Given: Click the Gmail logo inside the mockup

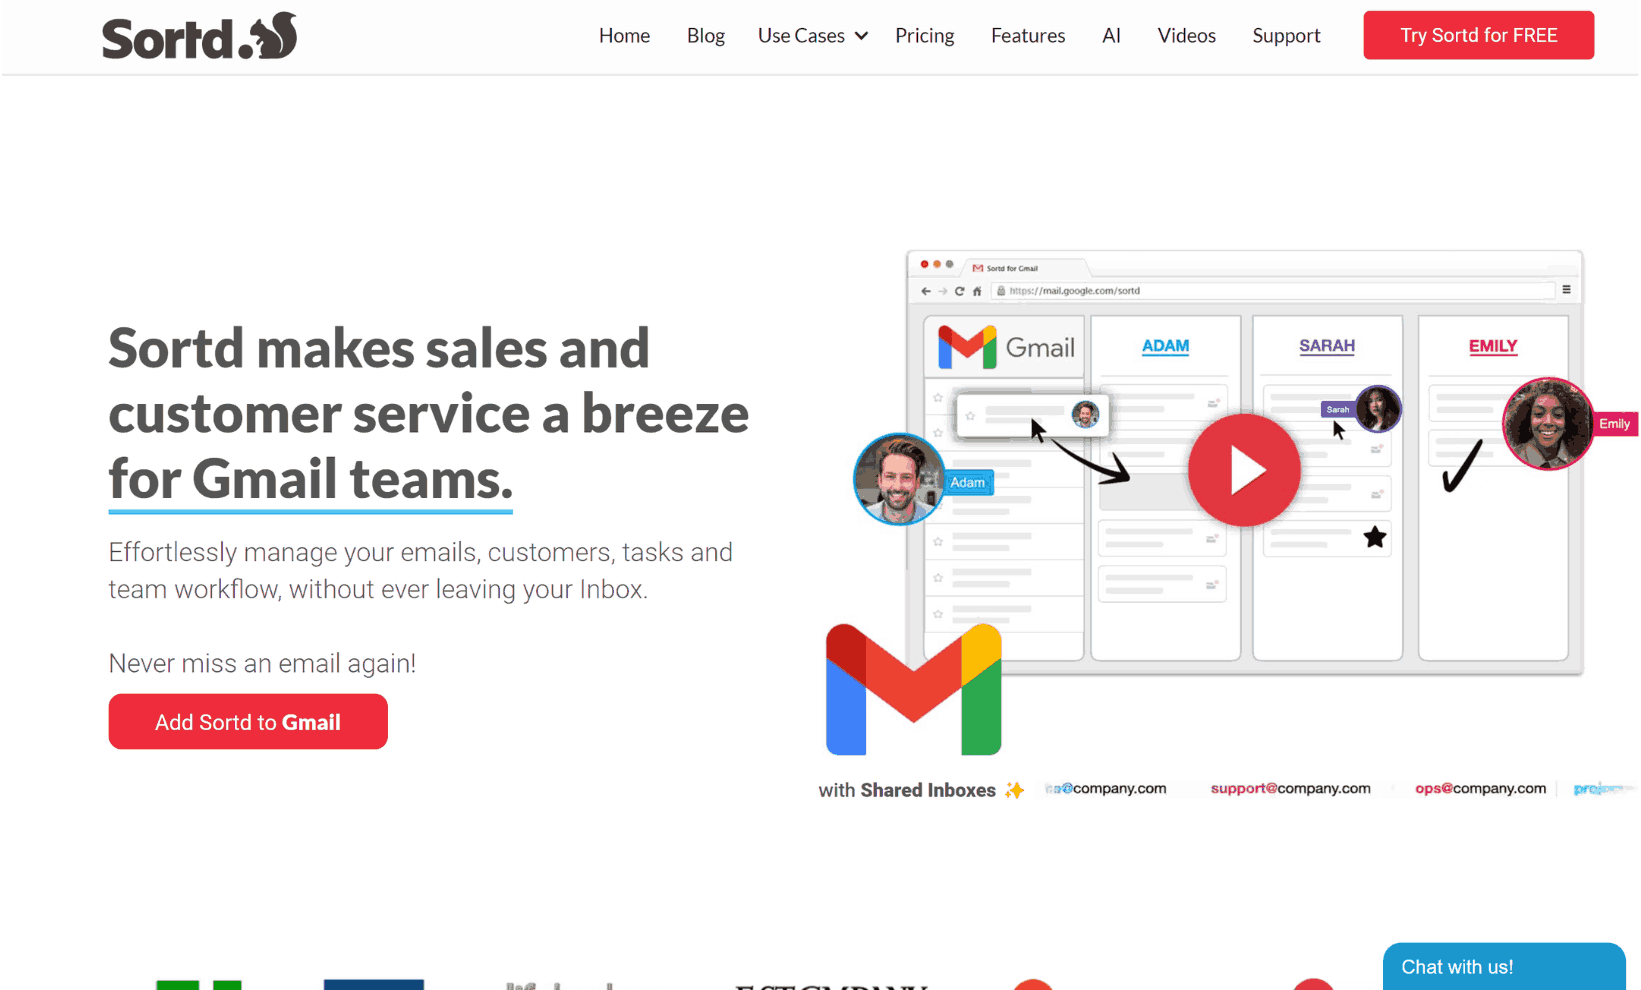Looking at the screenshot, I should [x=1006, y=347].
